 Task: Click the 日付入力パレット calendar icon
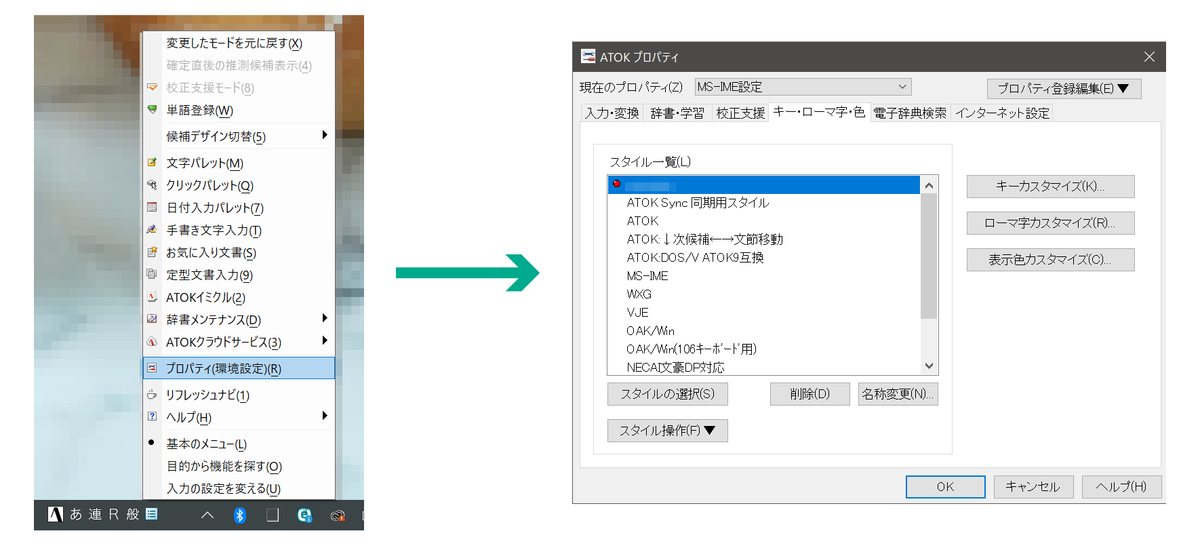click(x=152, y=208)
